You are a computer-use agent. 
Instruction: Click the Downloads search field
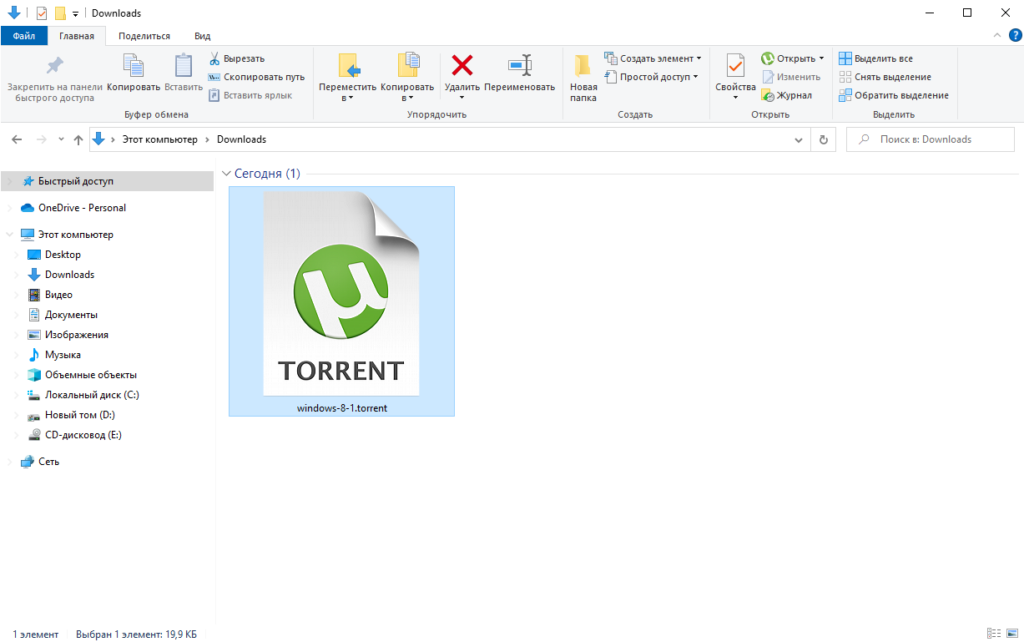coord(930,140)
